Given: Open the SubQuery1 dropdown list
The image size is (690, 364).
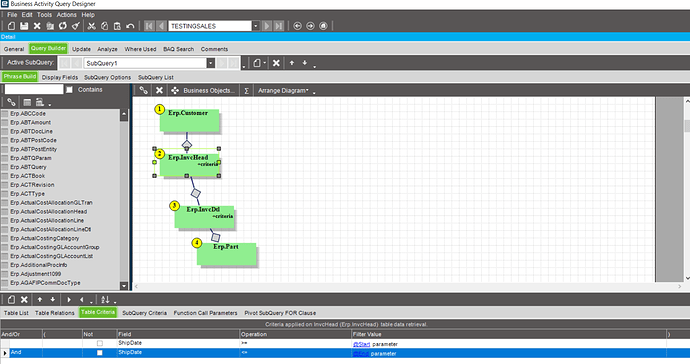Looking at the screenshot, I should (x=211, y=63).
